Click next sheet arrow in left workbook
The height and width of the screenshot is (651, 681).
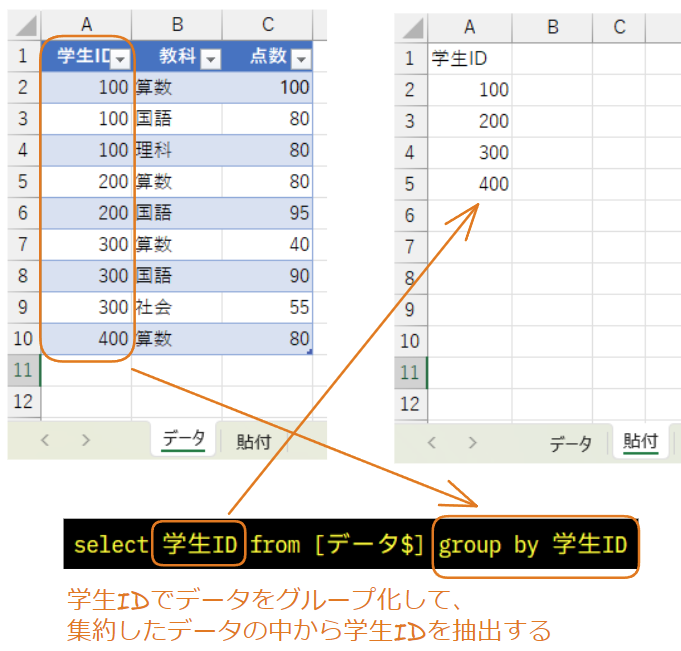click(86, 440)
